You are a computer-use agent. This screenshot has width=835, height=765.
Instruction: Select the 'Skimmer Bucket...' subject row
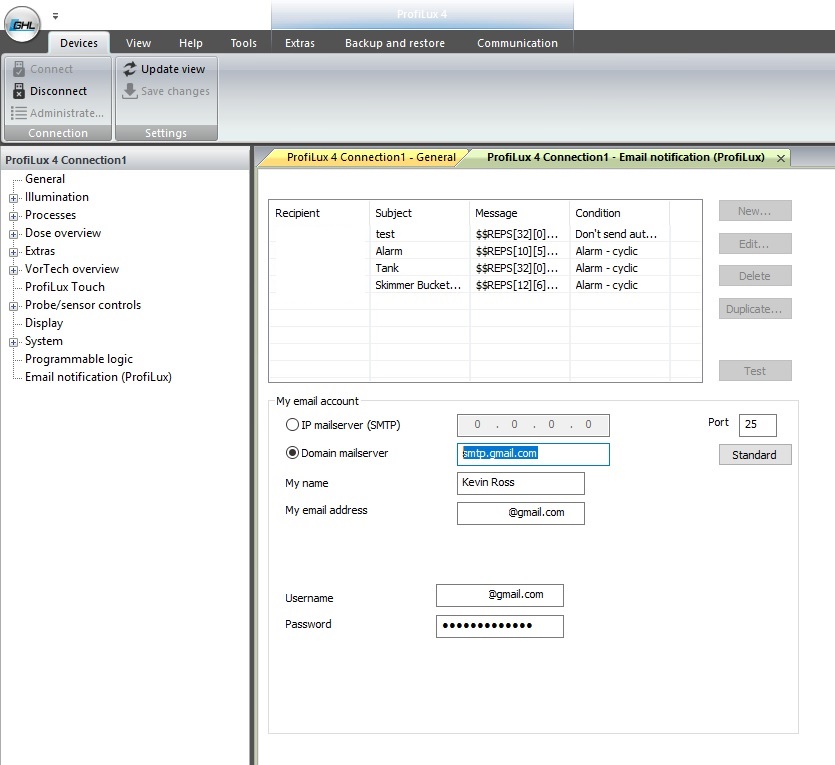[x=418, y=285]
